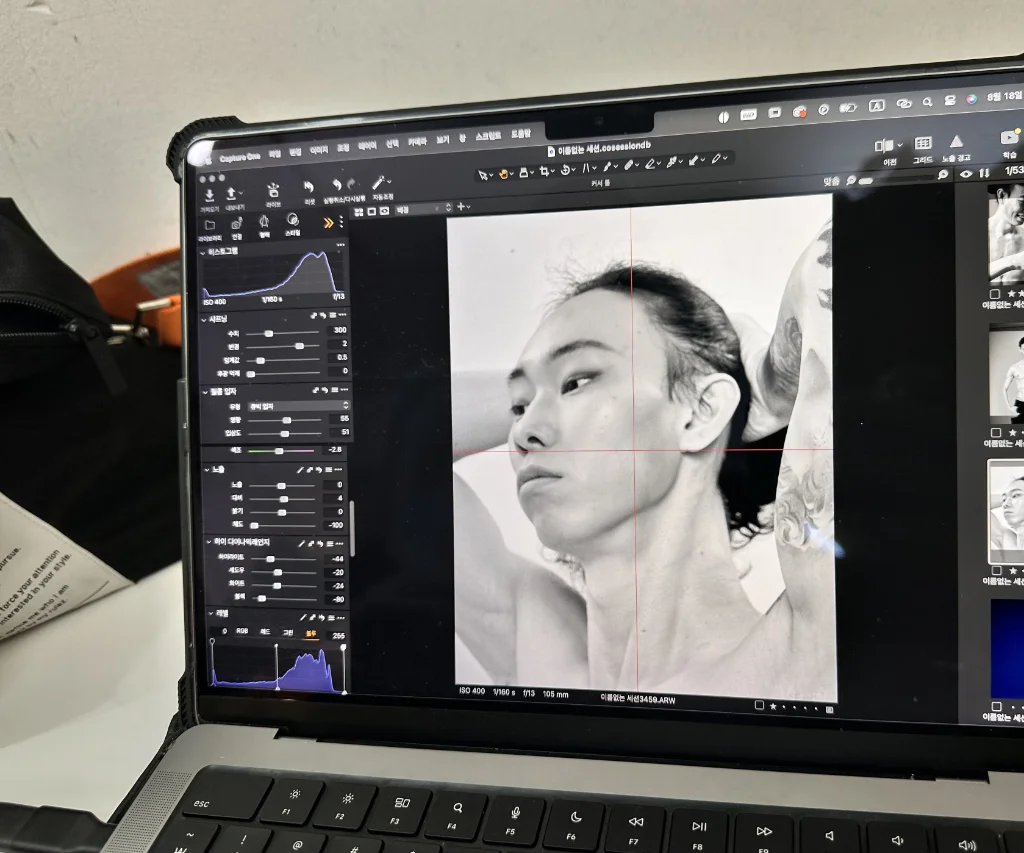Open the 레이어 menu
Viewport: 1024px width, 853px height.
pos(367,147)
